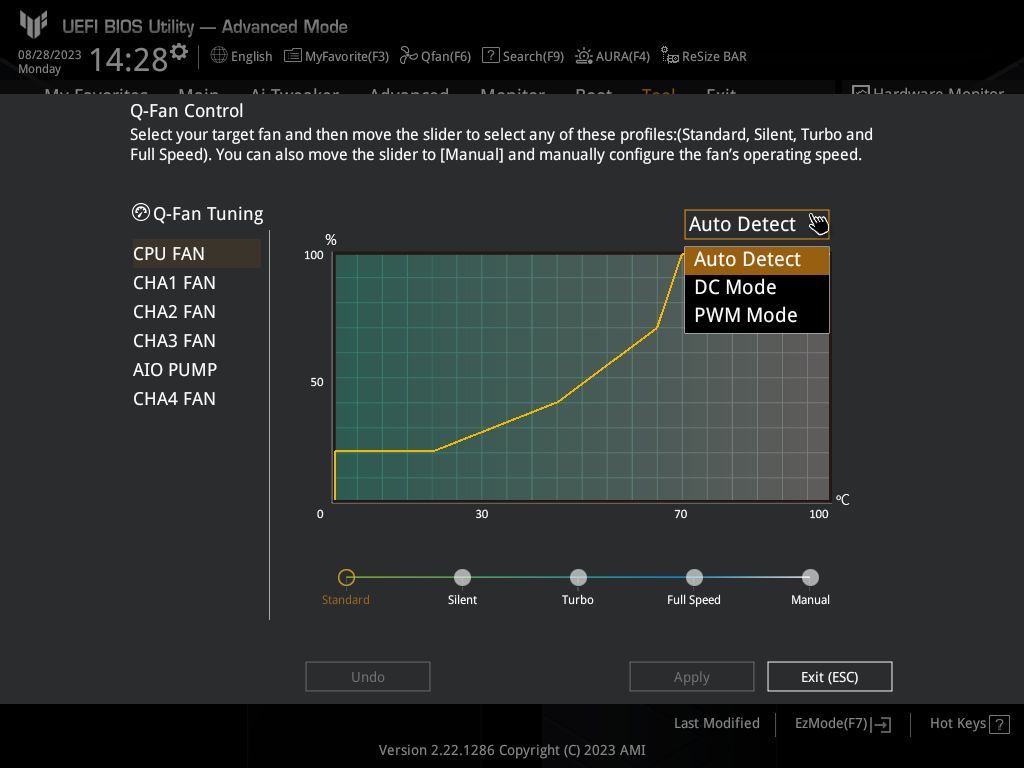Click the Q-Fan Tuning gauge icon
The width and height of the screenshot is (1024, 768).
(x=140, y=212)
